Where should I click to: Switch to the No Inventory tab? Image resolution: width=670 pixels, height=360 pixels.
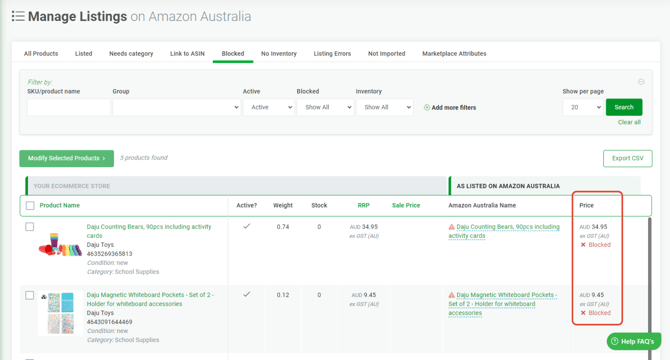click(279, 53)
